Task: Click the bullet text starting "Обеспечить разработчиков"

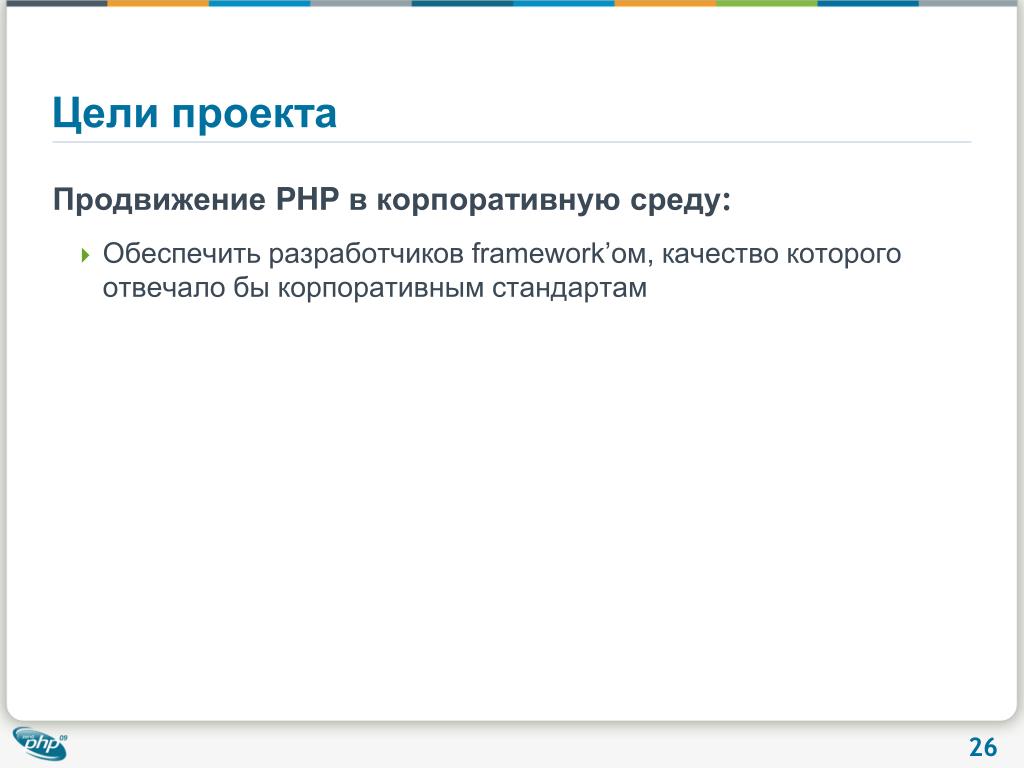Action: [502, 270]
